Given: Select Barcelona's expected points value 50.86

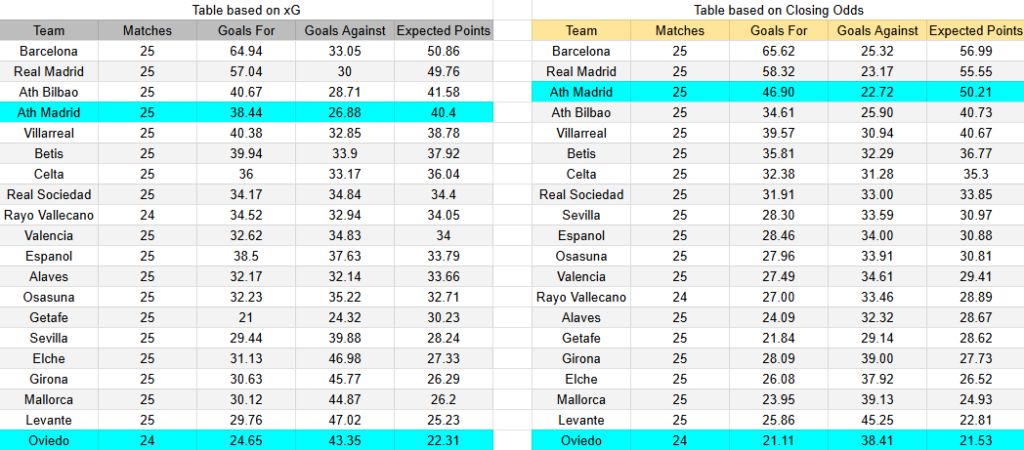Looking at the screenshot, I should click(443, 51).
